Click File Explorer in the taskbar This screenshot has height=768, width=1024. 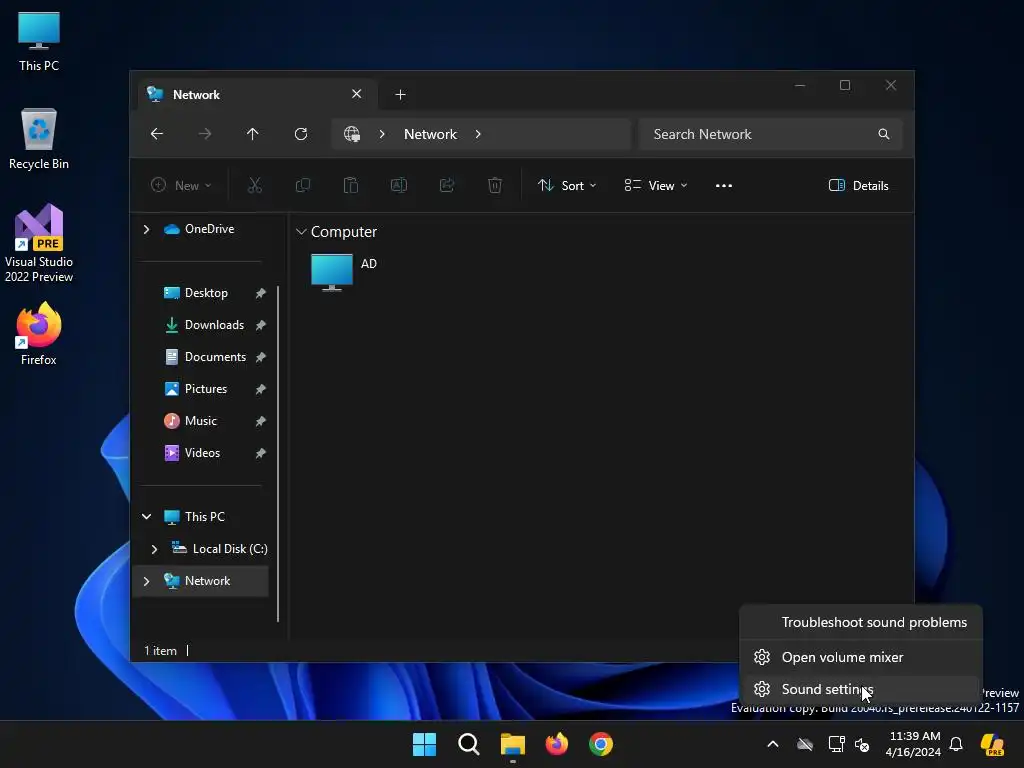513,744
